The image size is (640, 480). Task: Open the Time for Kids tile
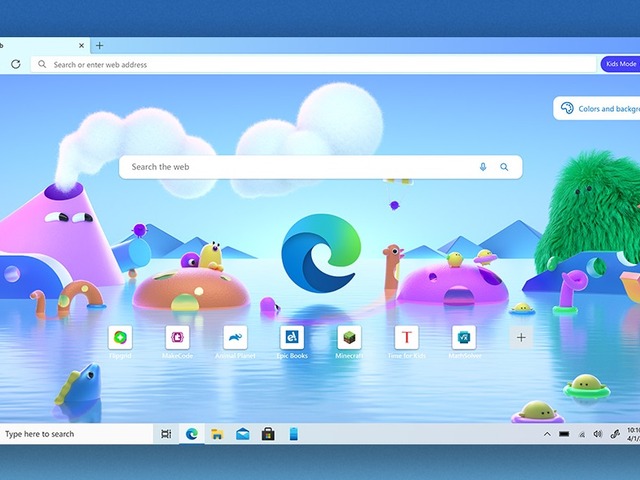click(x=406, y=337)
